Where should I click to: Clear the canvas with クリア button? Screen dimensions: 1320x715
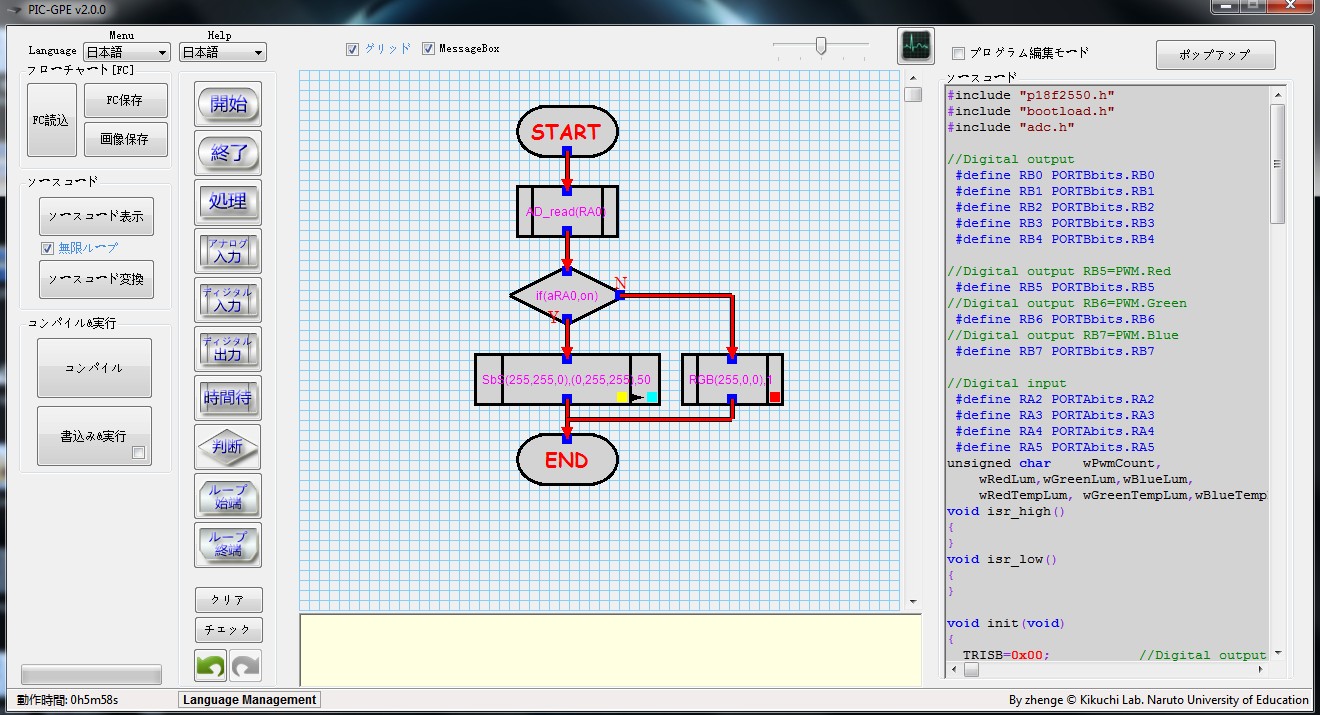(228, 600)
